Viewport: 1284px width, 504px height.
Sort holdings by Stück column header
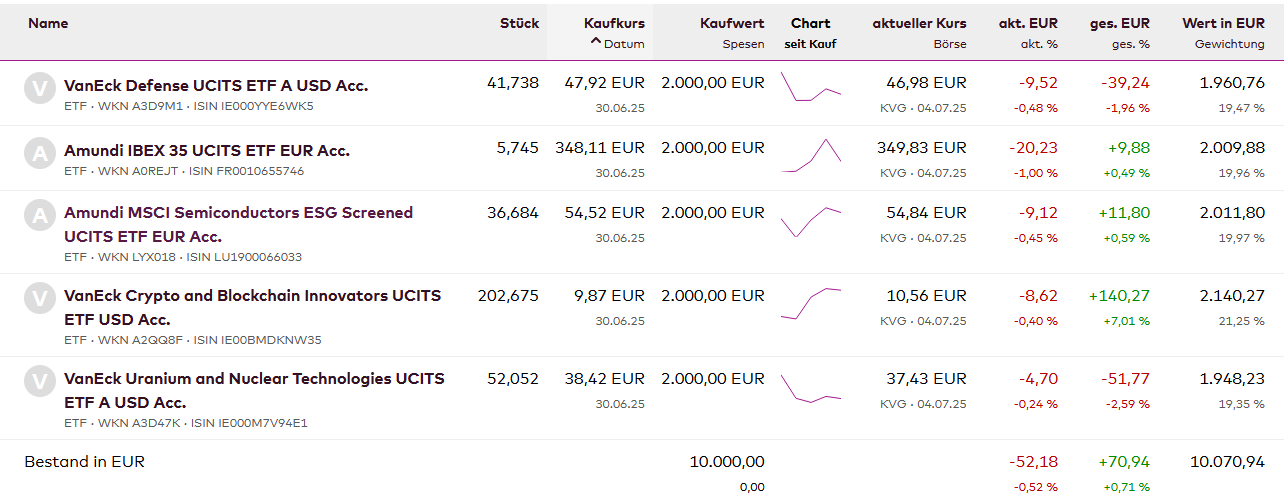(519, 23)
